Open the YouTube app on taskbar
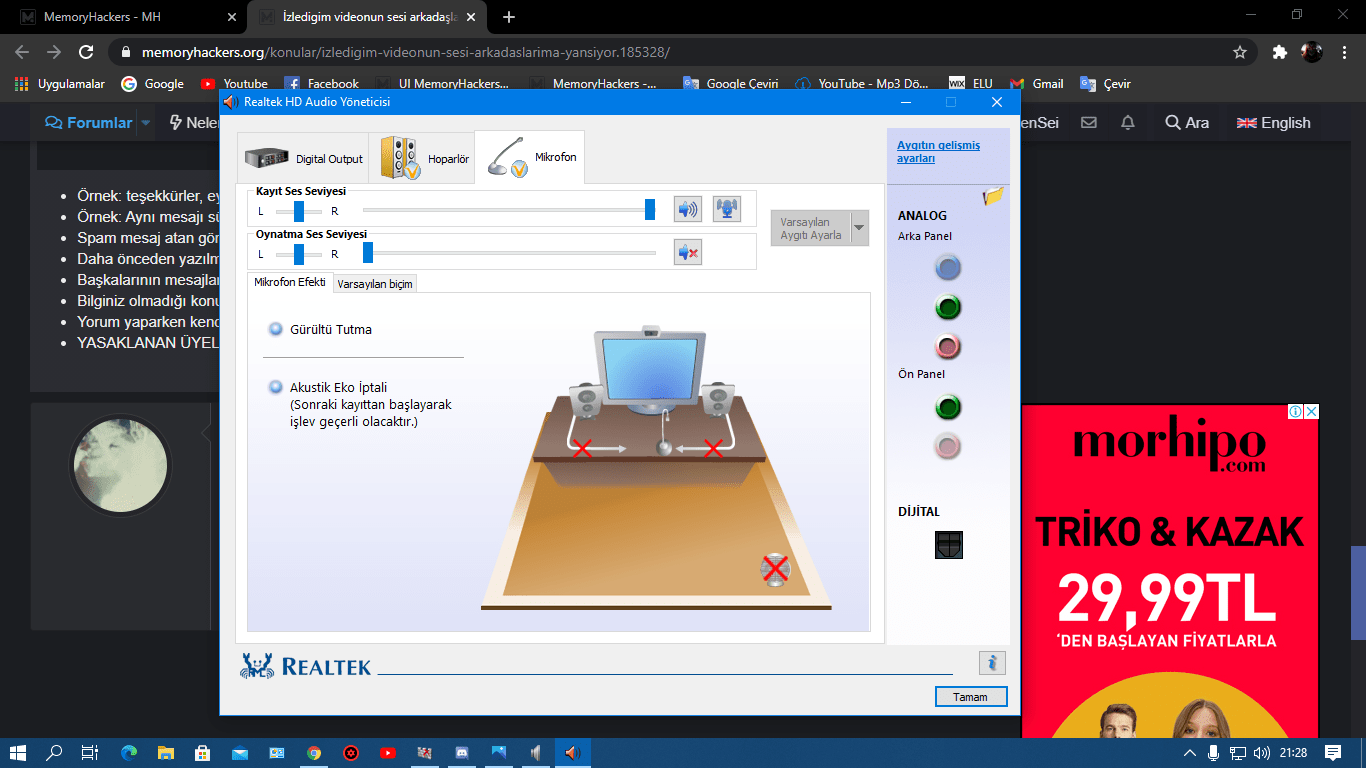The height and width of the screenshot is (768, 1366). point(388,753)
